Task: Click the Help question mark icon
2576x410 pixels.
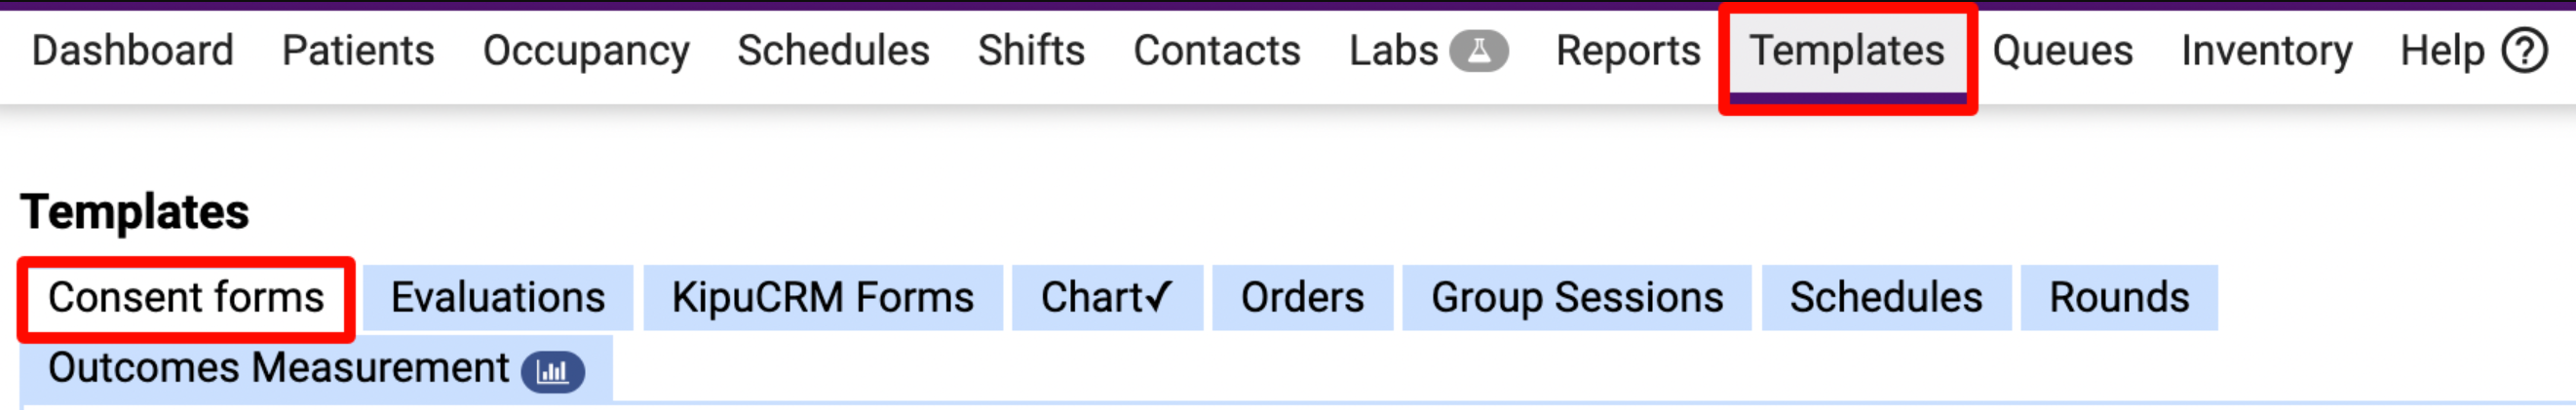Action: [2525, 50]
